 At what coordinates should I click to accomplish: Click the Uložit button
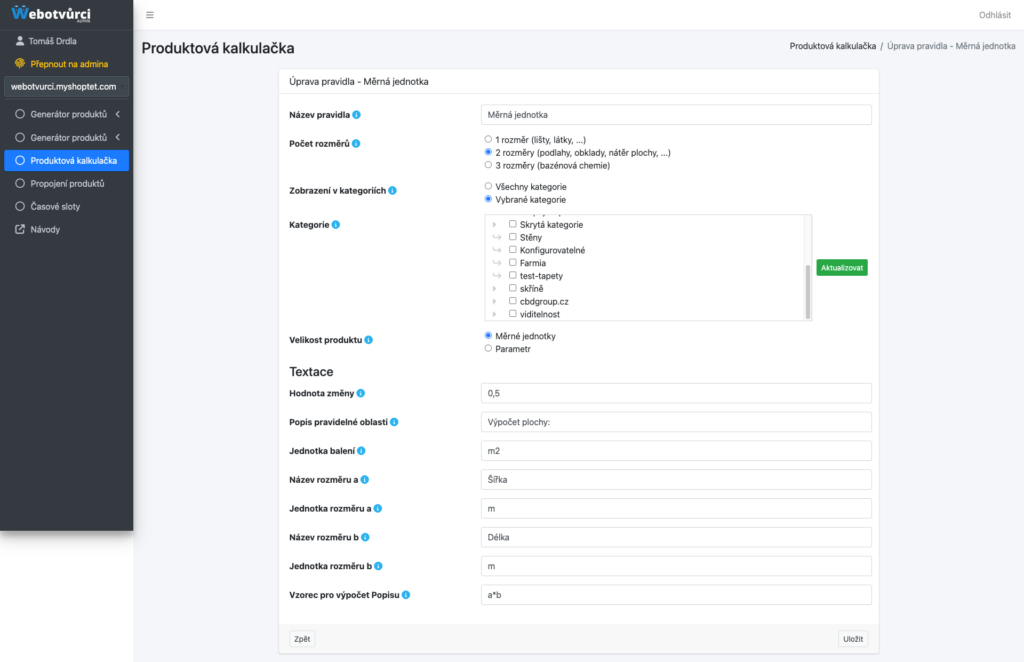(x=853, y=639)
